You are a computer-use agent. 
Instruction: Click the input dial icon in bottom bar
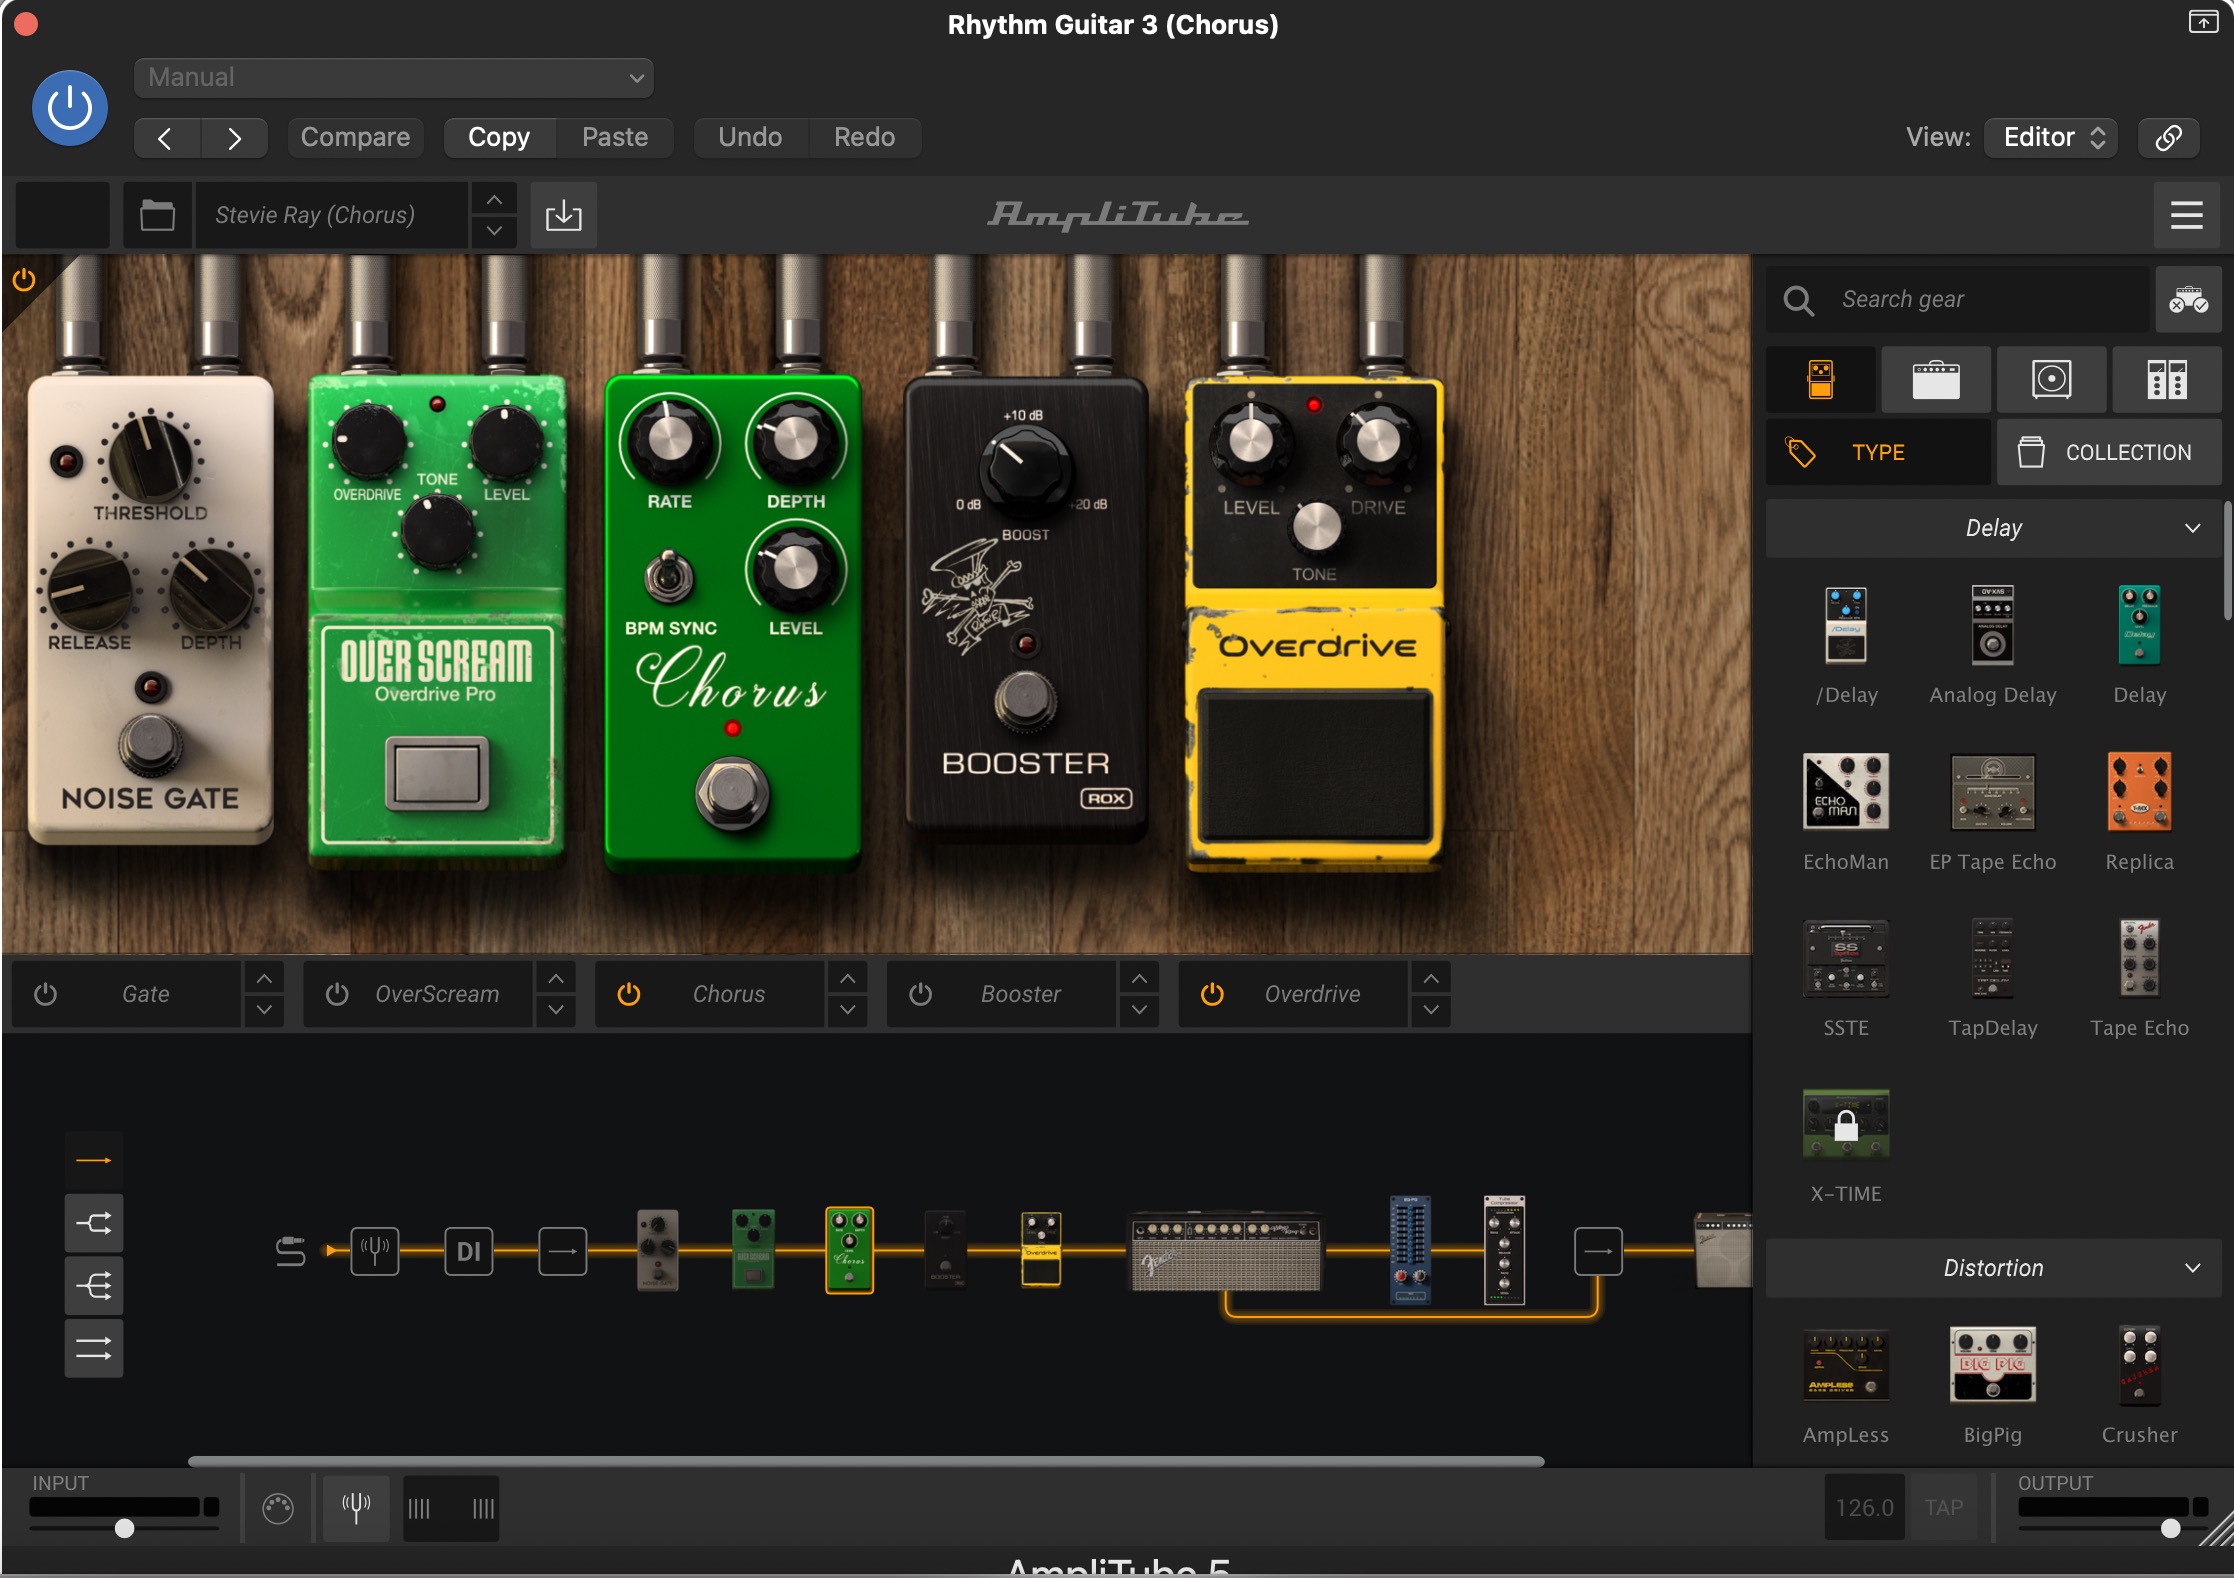click(x=278, y=1507)
